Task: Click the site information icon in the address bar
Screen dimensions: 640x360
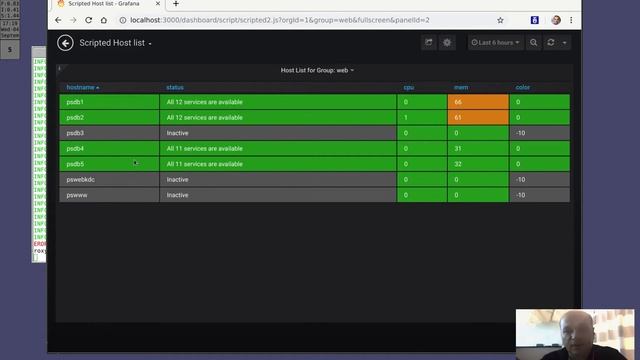Action: [122, 20]
